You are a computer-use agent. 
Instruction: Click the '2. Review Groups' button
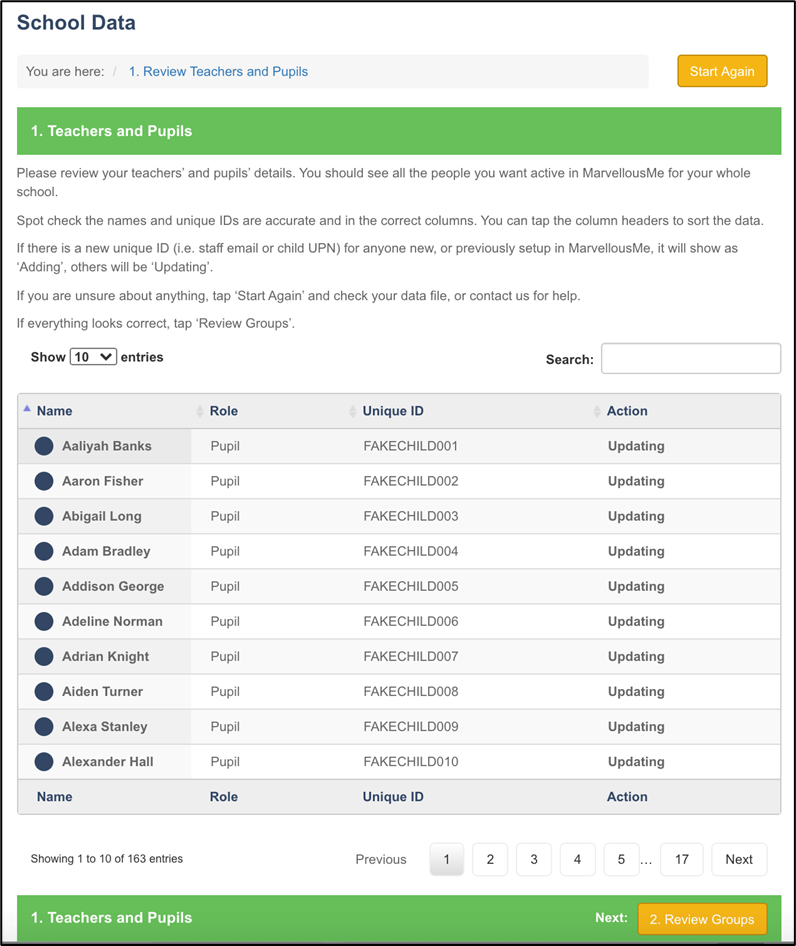pyautogui.click(x=702, y=918)
